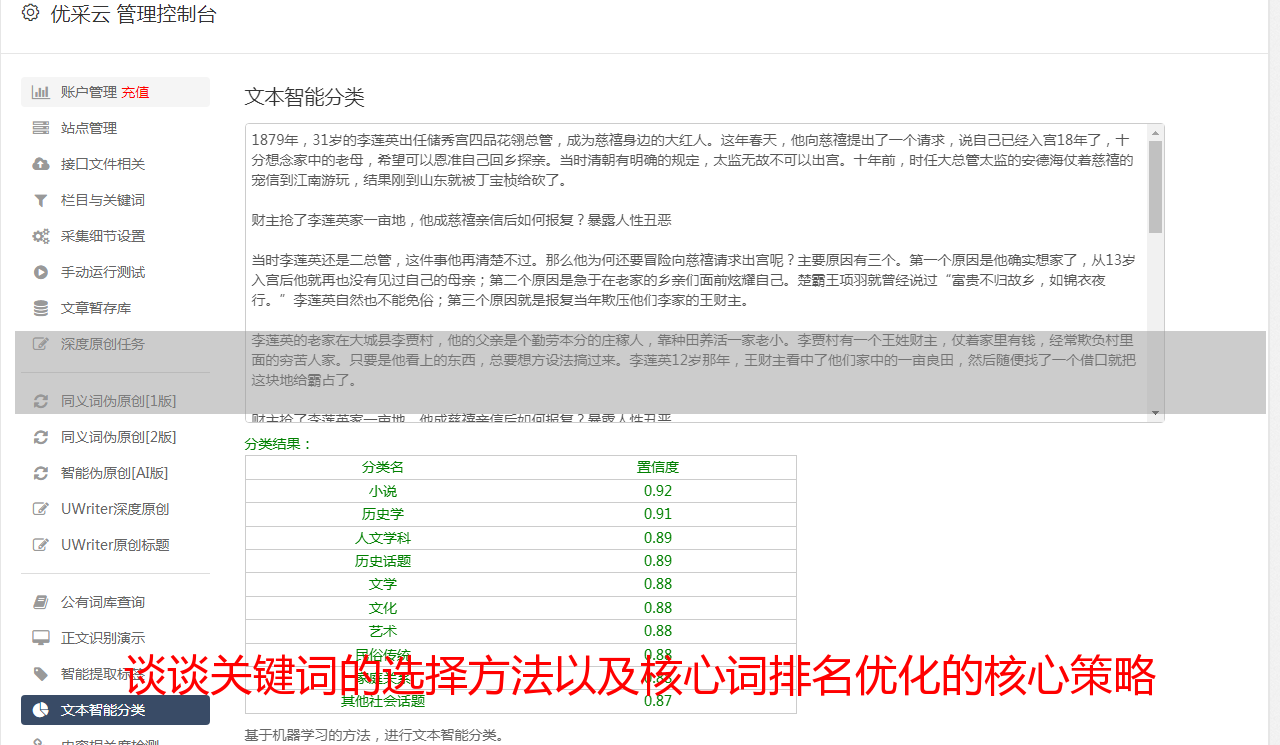Click the play icon for 手动运行测试
Image resolution: width=1280 pixels, height=745 pixels.
(x=41, y=272)
